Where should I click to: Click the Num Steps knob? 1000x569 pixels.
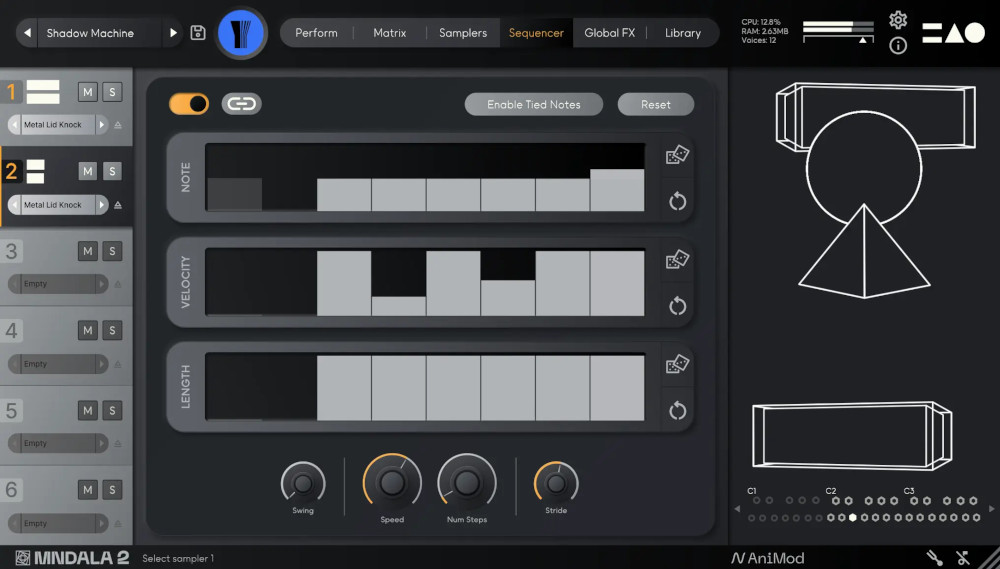coord(467,483)
